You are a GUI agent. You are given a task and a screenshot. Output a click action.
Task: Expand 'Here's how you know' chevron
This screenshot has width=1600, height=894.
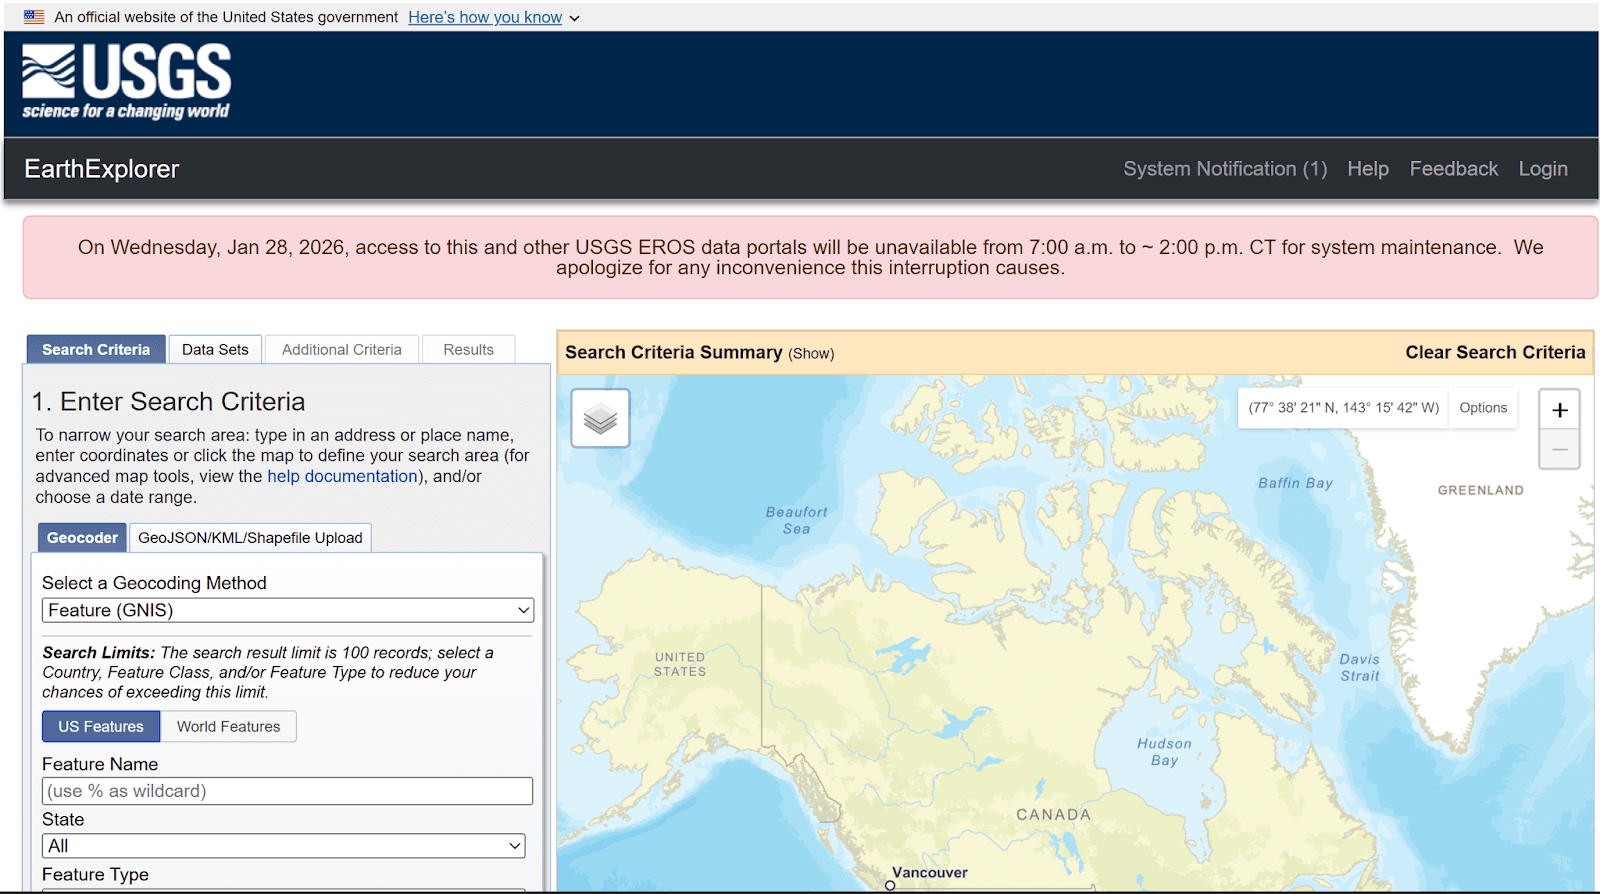574,18
